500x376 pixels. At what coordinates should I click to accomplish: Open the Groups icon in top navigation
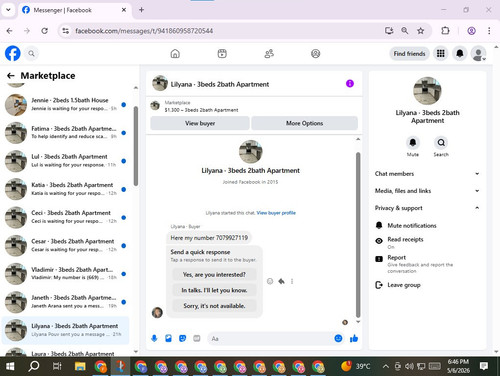click(315, 53)
